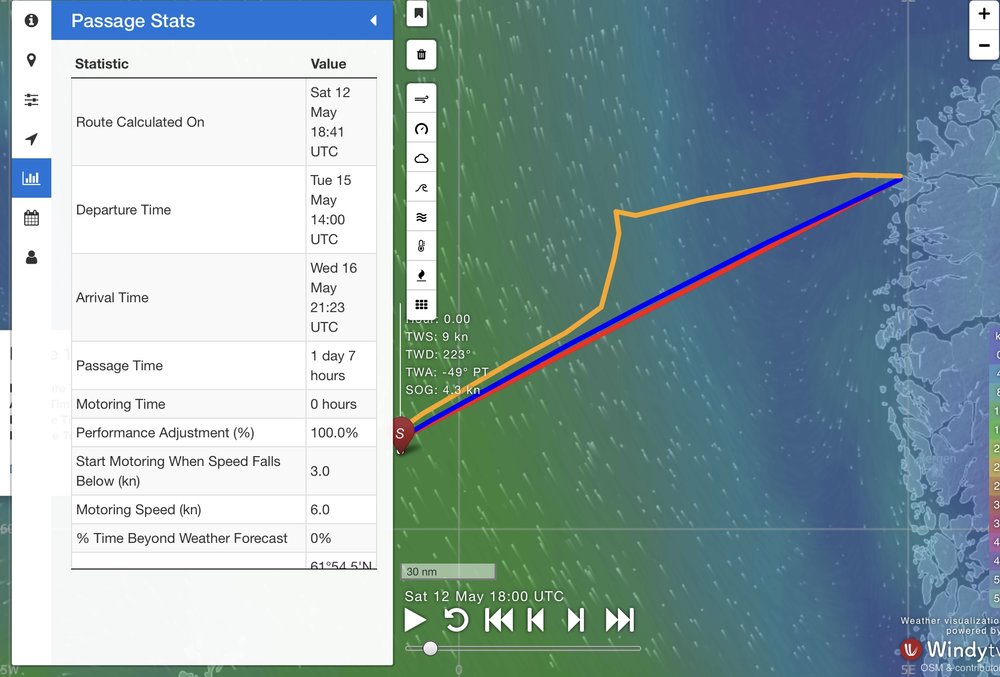Select the Passage Time row label

click(119, 365)
